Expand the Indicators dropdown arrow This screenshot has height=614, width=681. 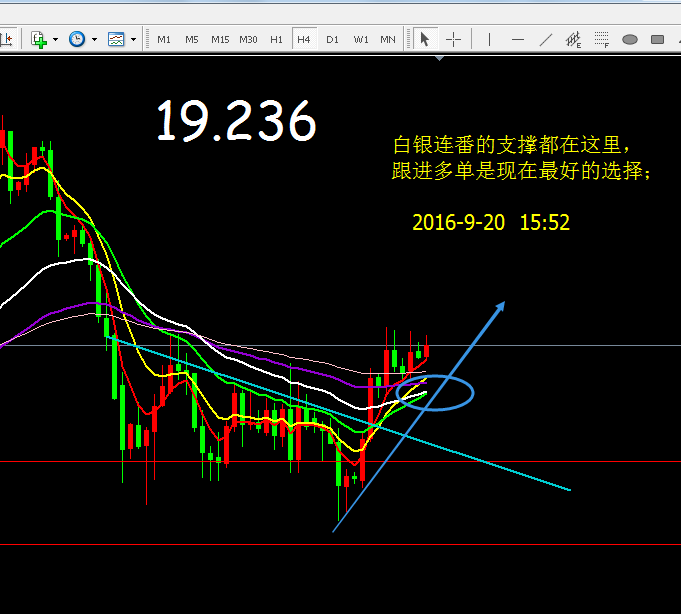(55, 40)
